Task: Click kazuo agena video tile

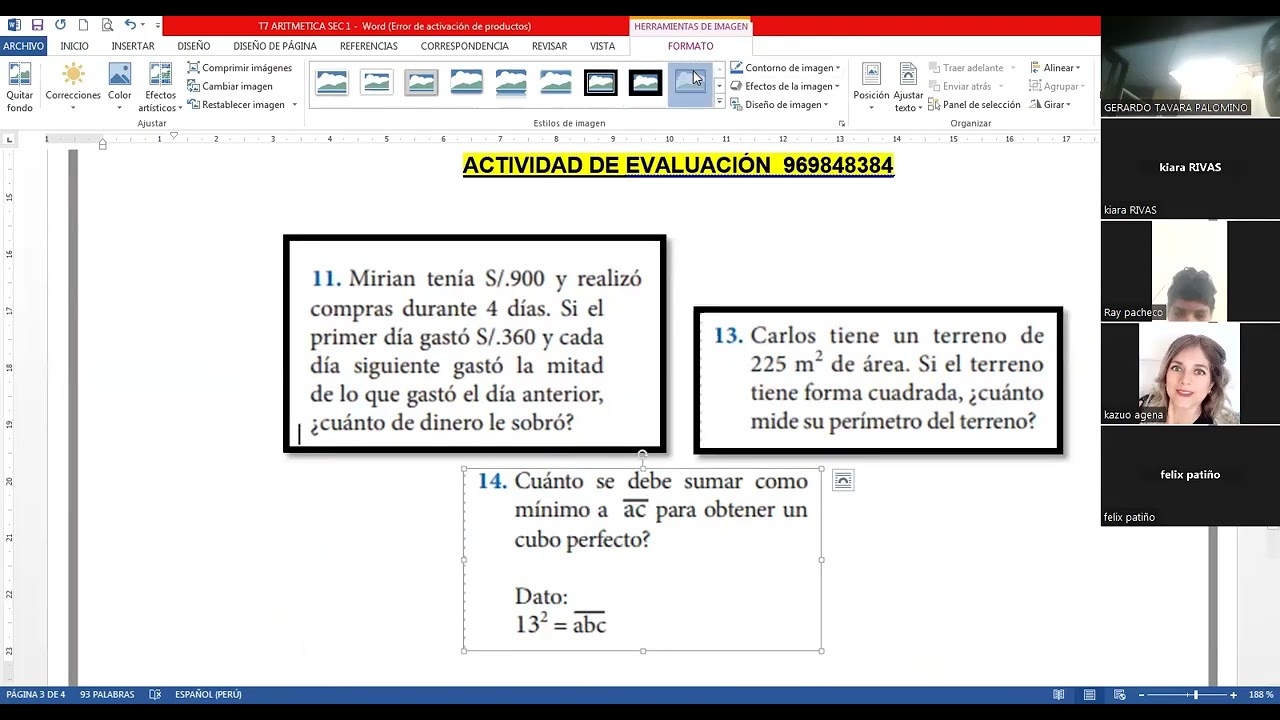Action: (x=1190, y=373)
